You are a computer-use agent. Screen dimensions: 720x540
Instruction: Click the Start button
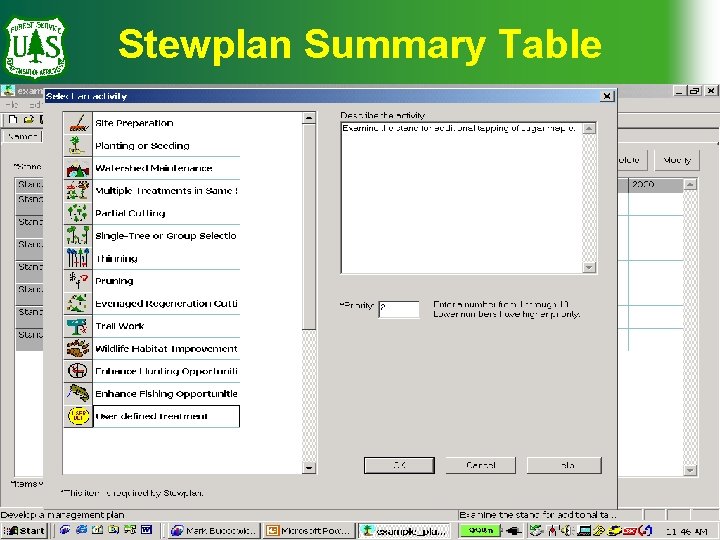click(24, 531)
